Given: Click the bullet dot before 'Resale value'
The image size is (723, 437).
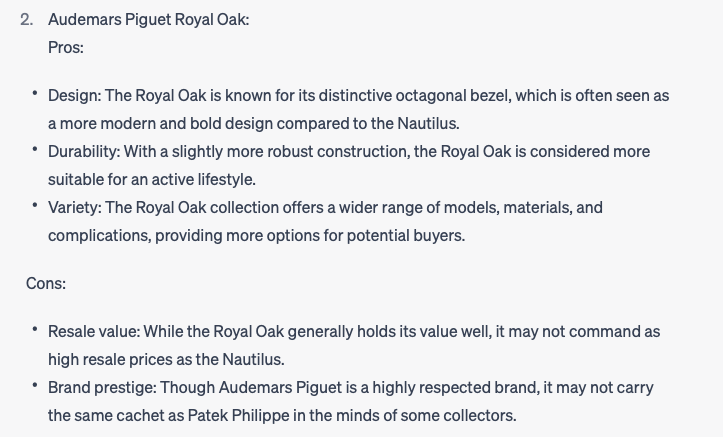Looking at the screenshot, I should click(x=35, y=329).
